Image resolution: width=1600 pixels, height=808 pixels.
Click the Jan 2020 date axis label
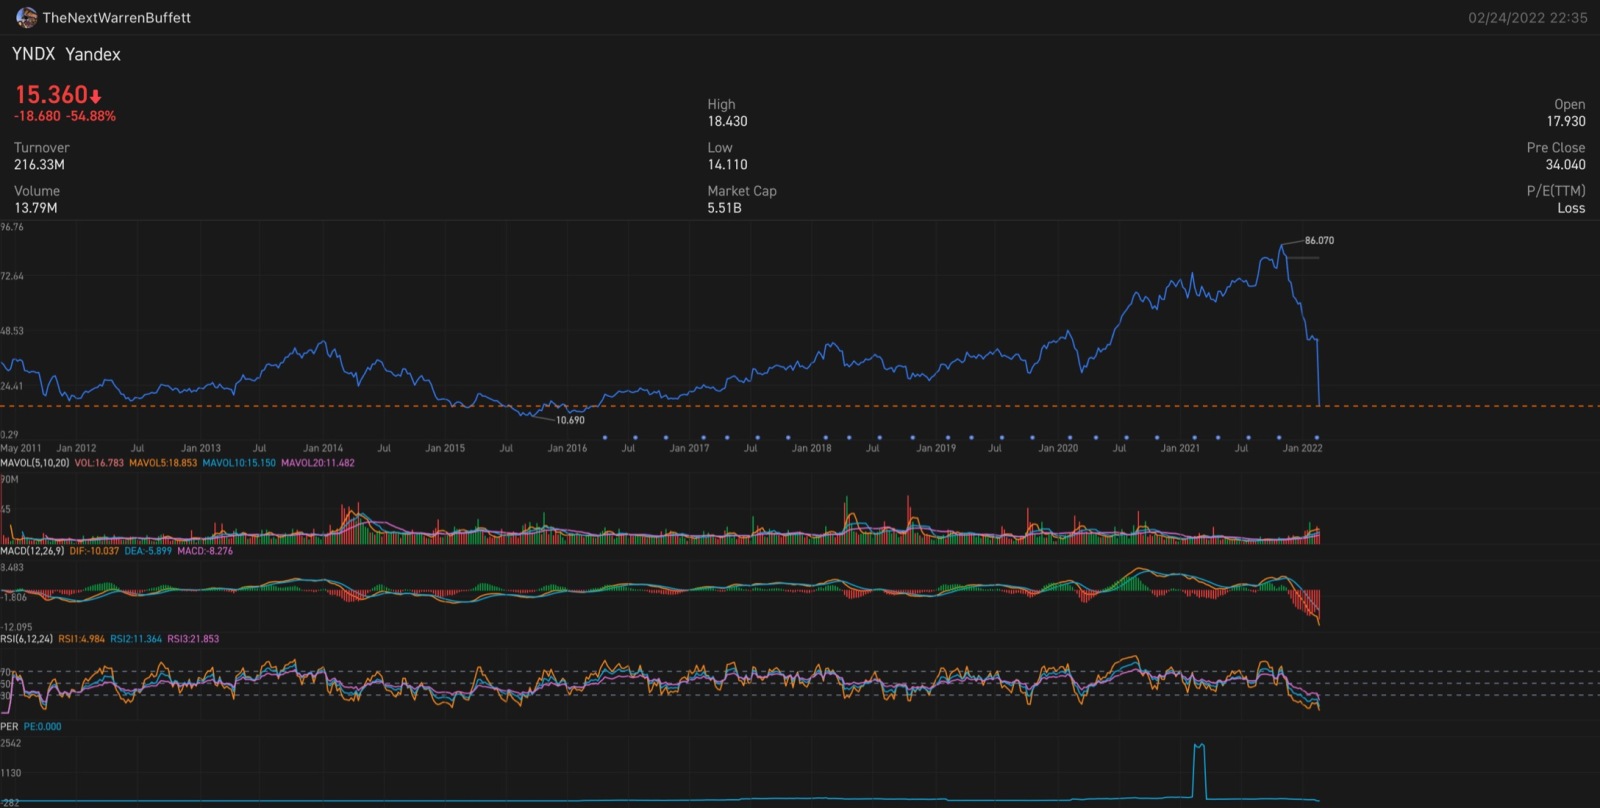pyautogui.click(x=1058, y=448)
